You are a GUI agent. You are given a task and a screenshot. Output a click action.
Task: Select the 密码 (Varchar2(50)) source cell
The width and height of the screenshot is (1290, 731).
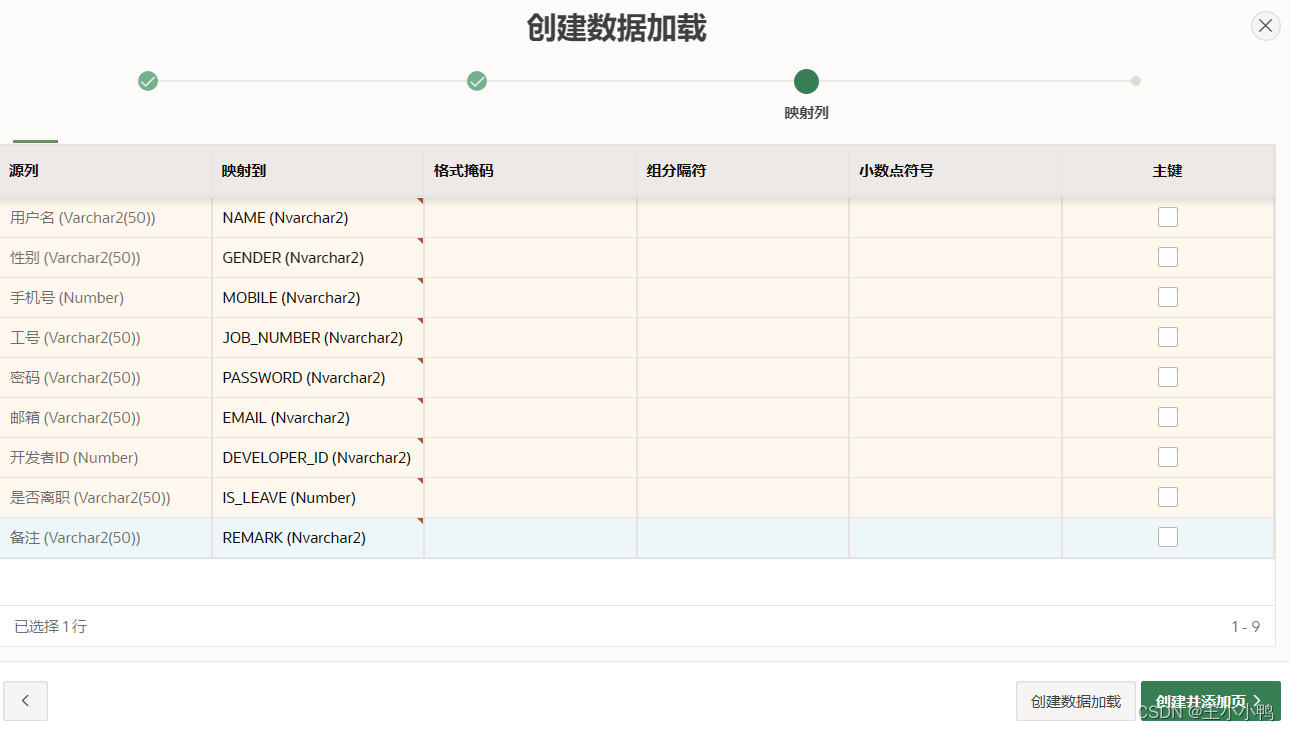(105, 377)
